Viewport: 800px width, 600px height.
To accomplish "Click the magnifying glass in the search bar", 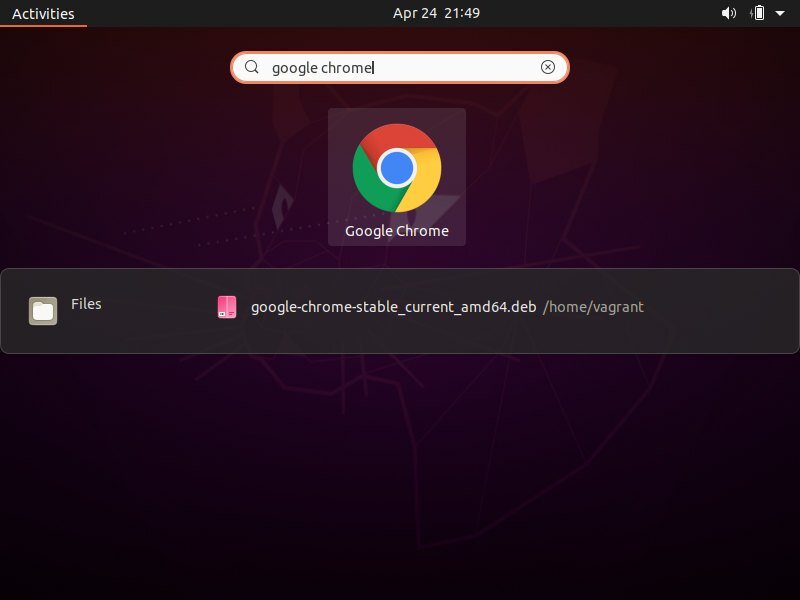I will [x=253, y=67].
